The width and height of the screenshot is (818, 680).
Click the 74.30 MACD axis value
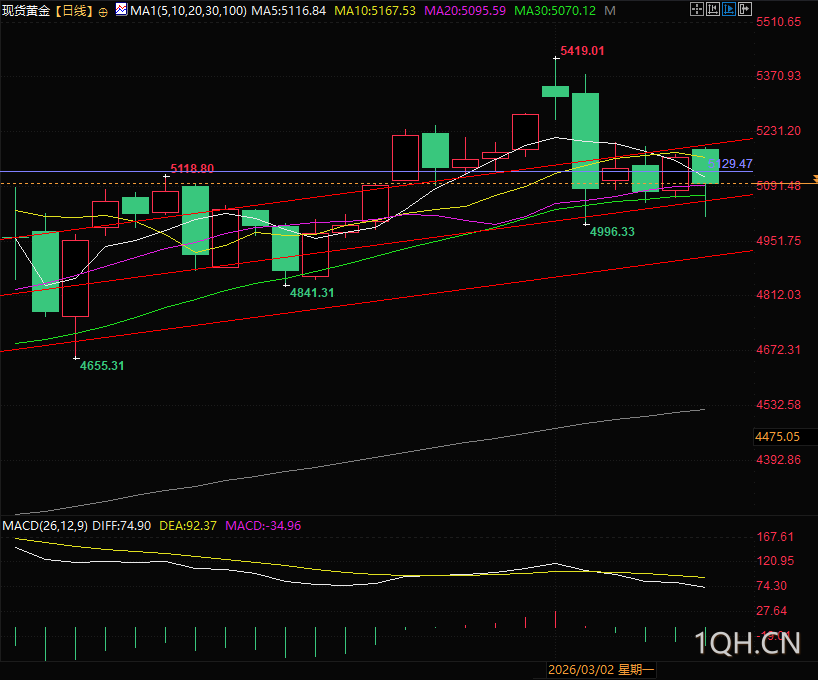[x=772, y=586]
